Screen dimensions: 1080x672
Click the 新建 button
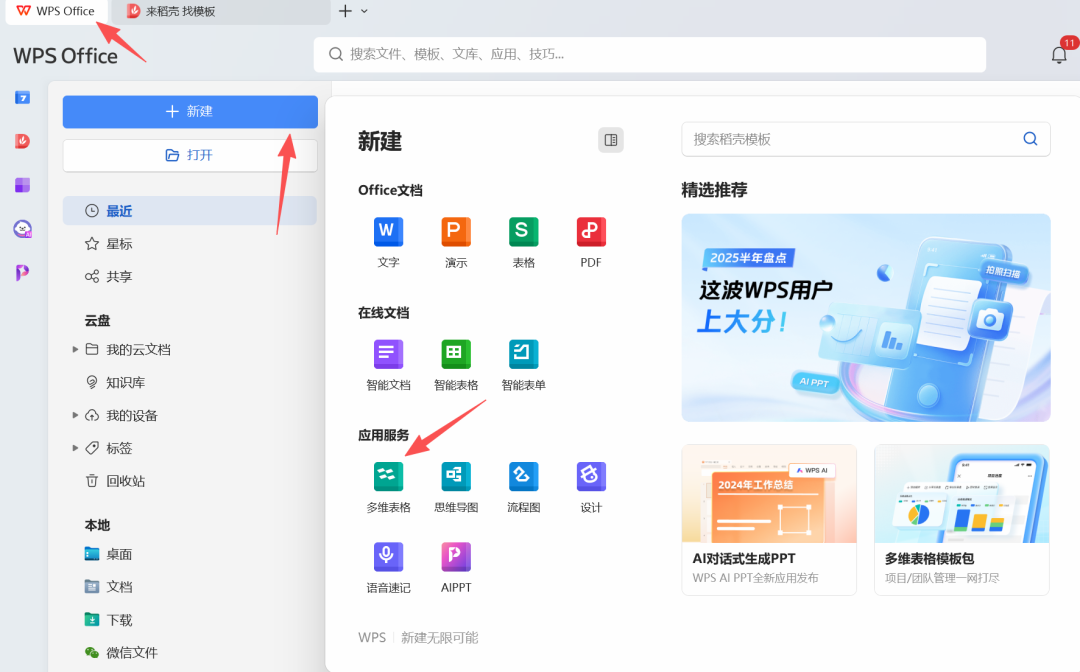[190, 111]
